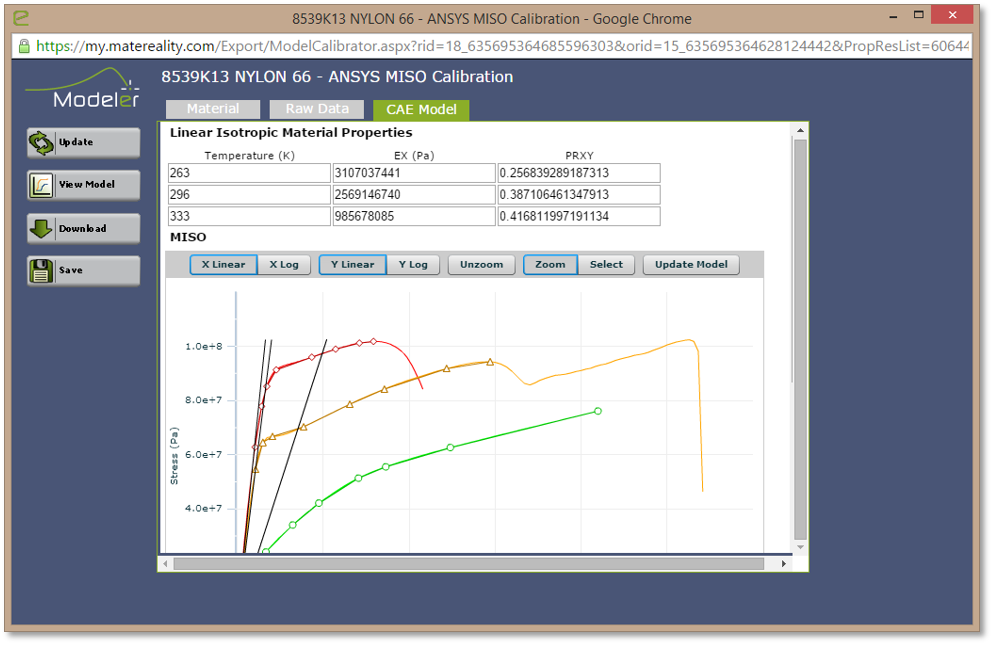Viewport: 993px width, 645px height.
Task: Toggle Y Log axis scale
Action: point(413,264)
